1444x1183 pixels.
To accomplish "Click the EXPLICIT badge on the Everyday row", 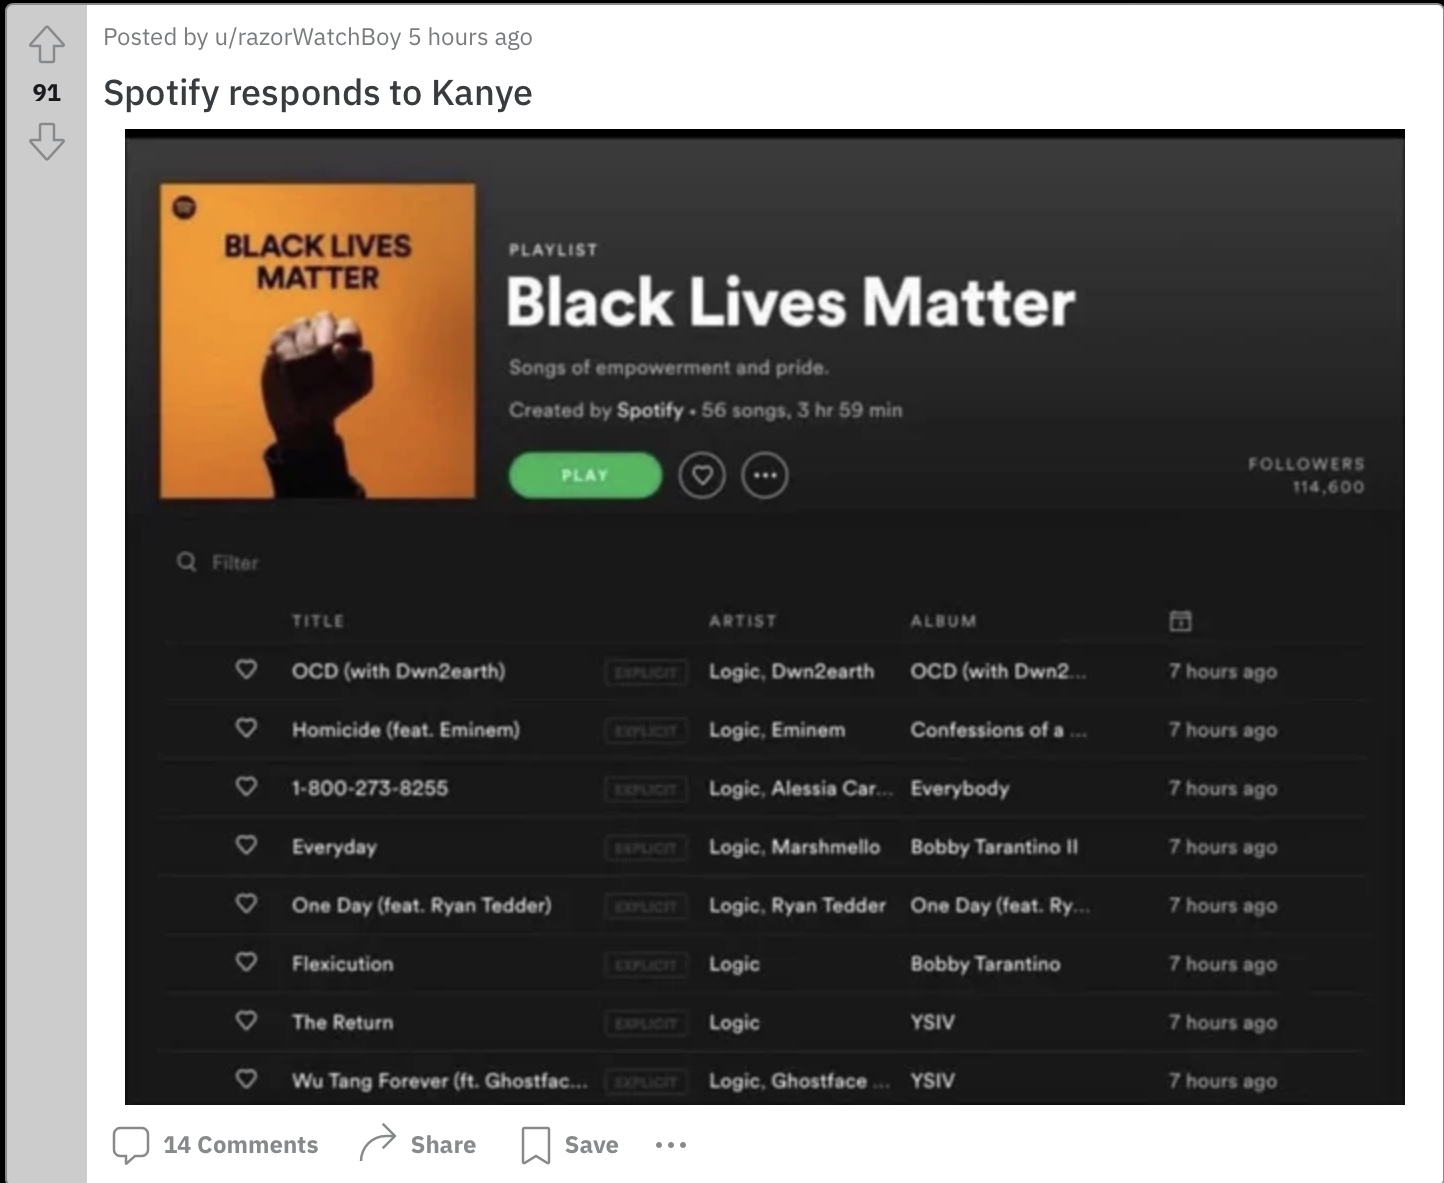I will (646, 848).
